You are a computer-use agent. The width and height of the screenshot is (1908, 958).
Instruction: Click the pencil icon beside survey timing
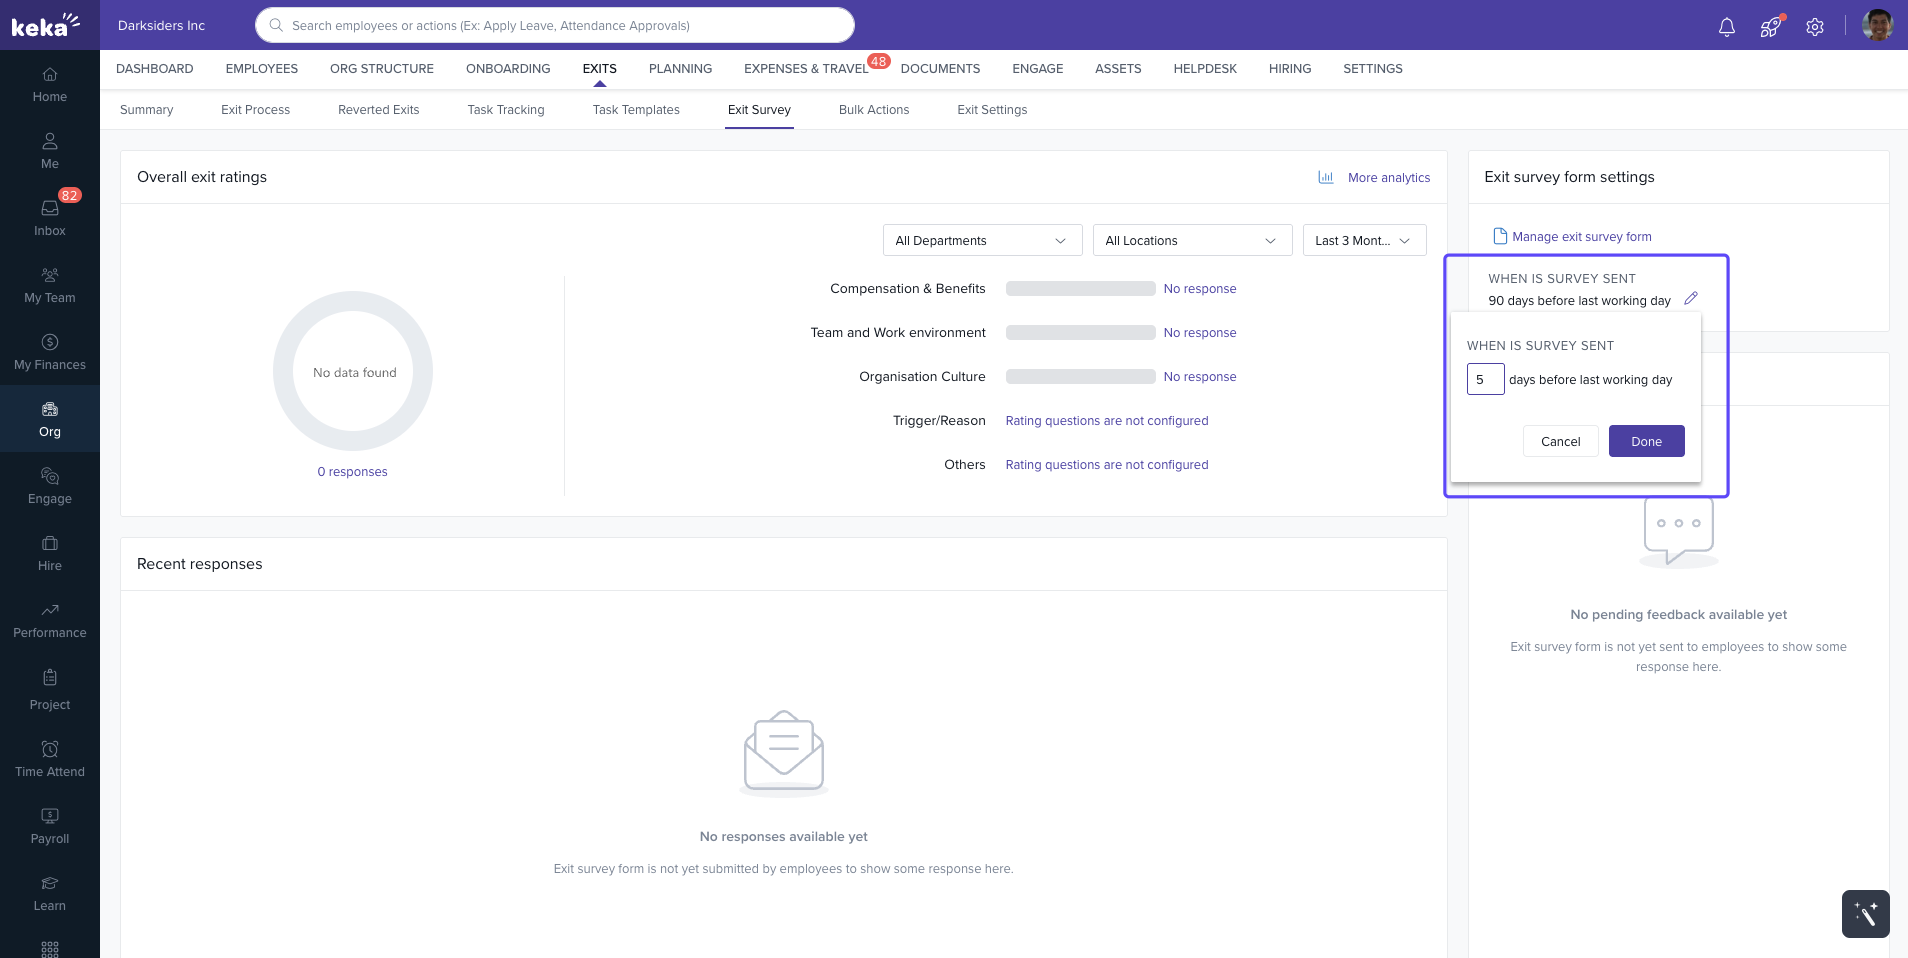[x=1691, y=298]
